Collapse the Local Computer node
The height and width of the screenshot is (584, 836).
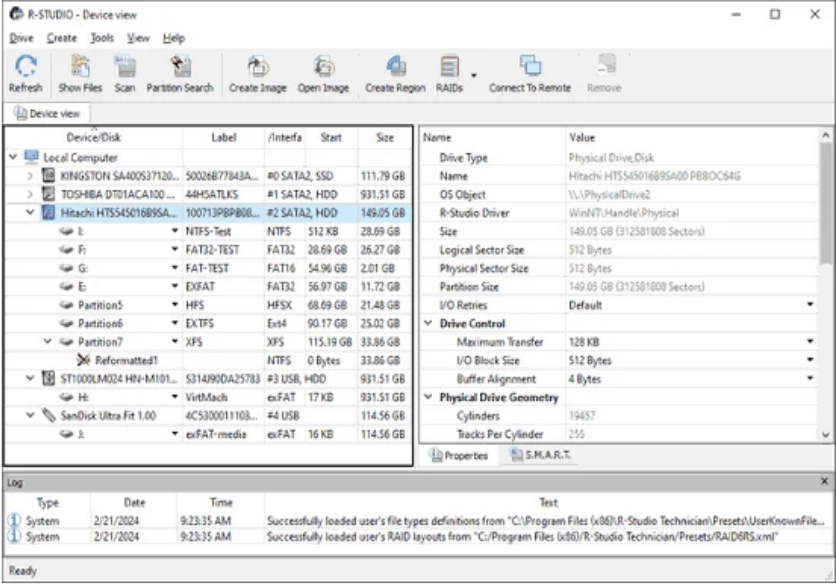13,157
